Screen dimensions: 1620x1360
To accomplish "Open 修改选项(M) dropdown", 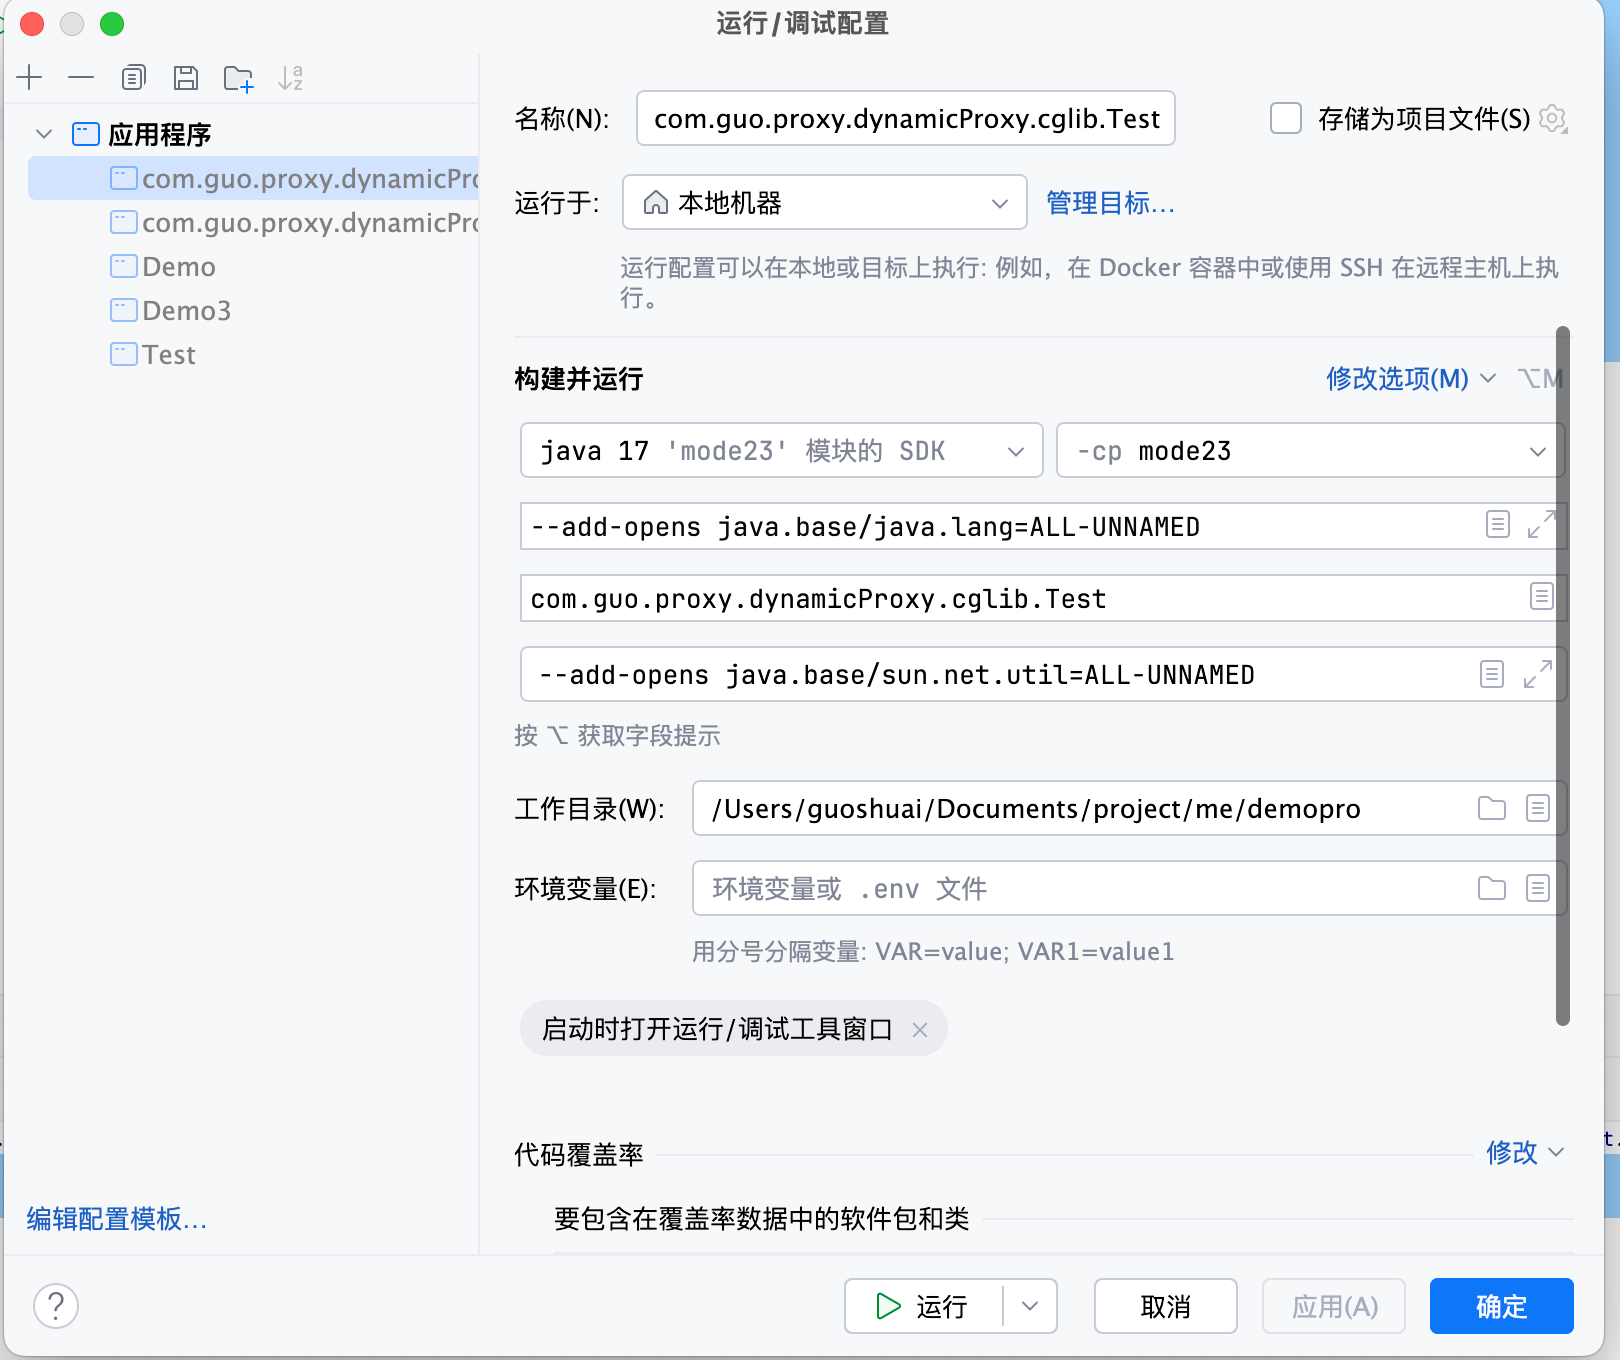I will (x=1410, y=378).
